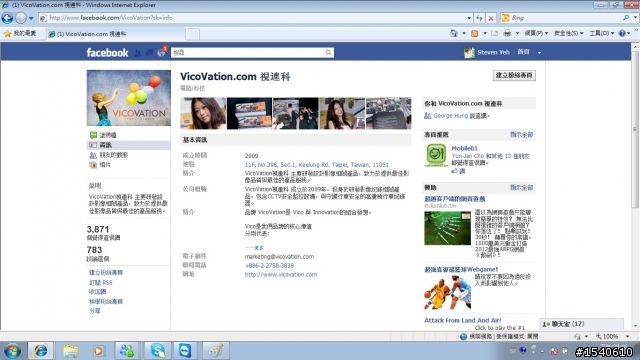Open Windows Explorer folder on taskbar
Viewport: 640px width, 360px height.
[70, 351]
